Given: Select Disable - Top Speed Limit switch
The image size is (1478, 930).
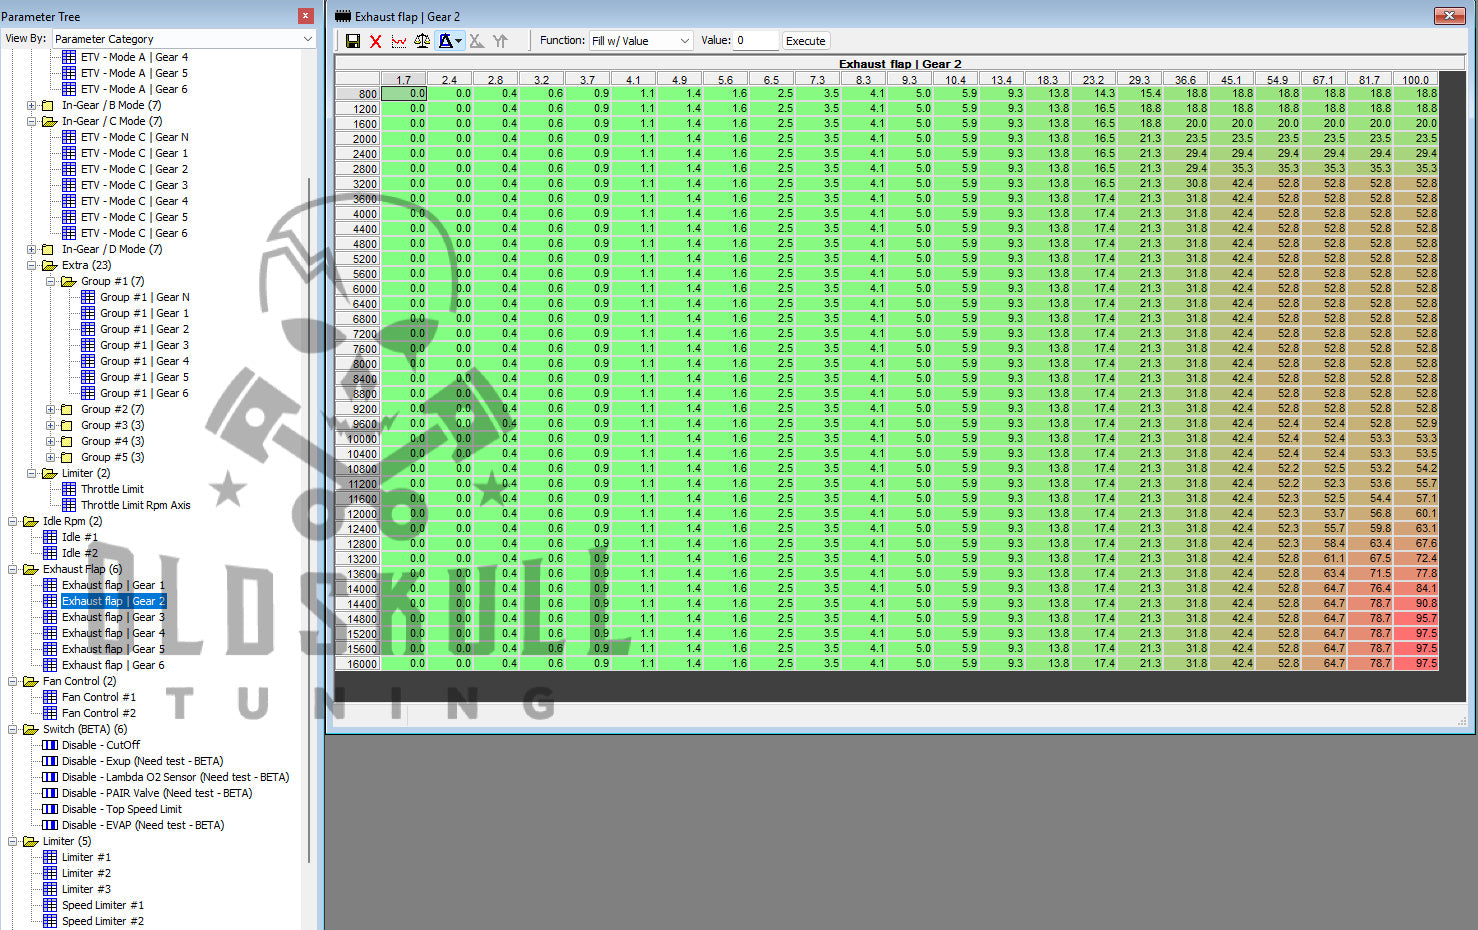Looking at the screenshot, I should click(x=121, y=809).
